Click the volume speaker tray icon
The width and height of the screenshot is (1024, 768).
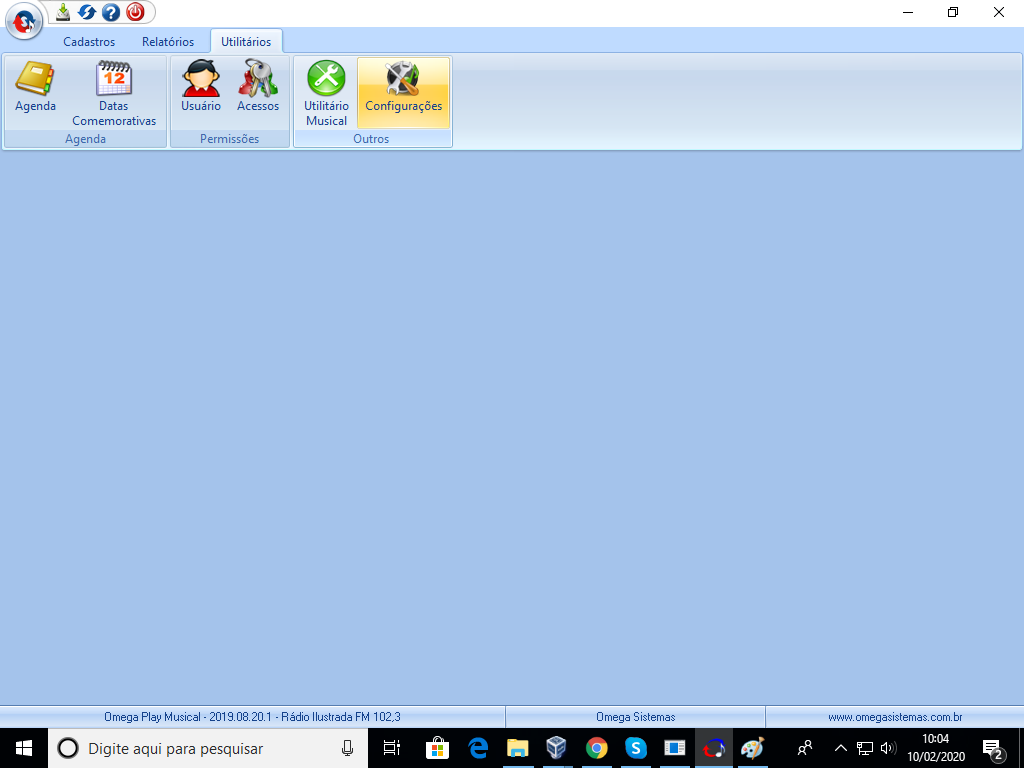coord(888,748)
